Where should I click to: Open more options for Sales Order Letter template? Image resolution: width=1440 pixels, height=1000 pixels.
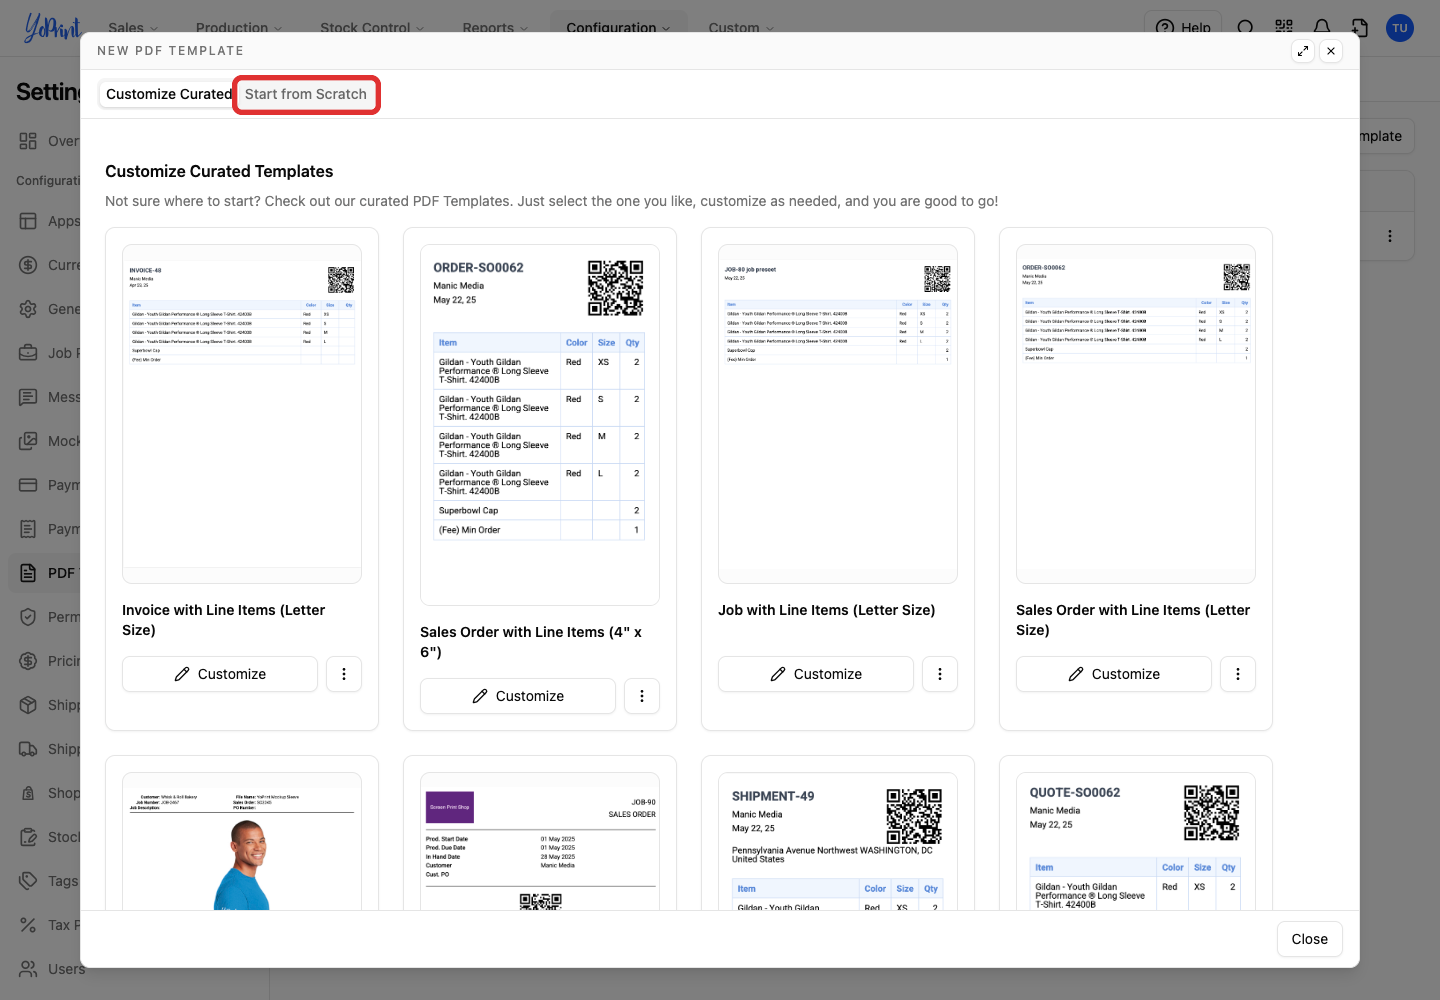pos(1238,674)
